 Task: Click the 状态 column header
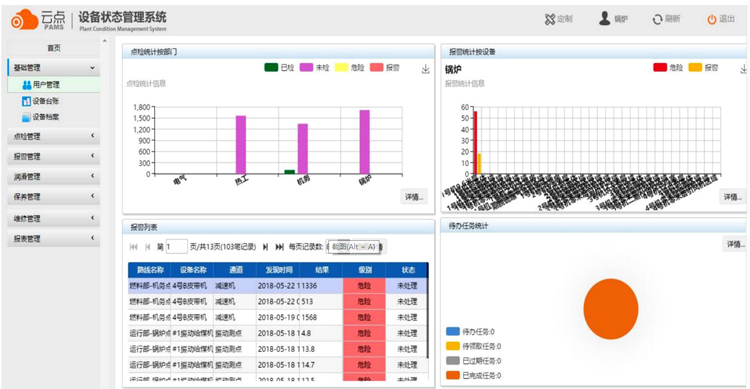(x=408, y=270)
